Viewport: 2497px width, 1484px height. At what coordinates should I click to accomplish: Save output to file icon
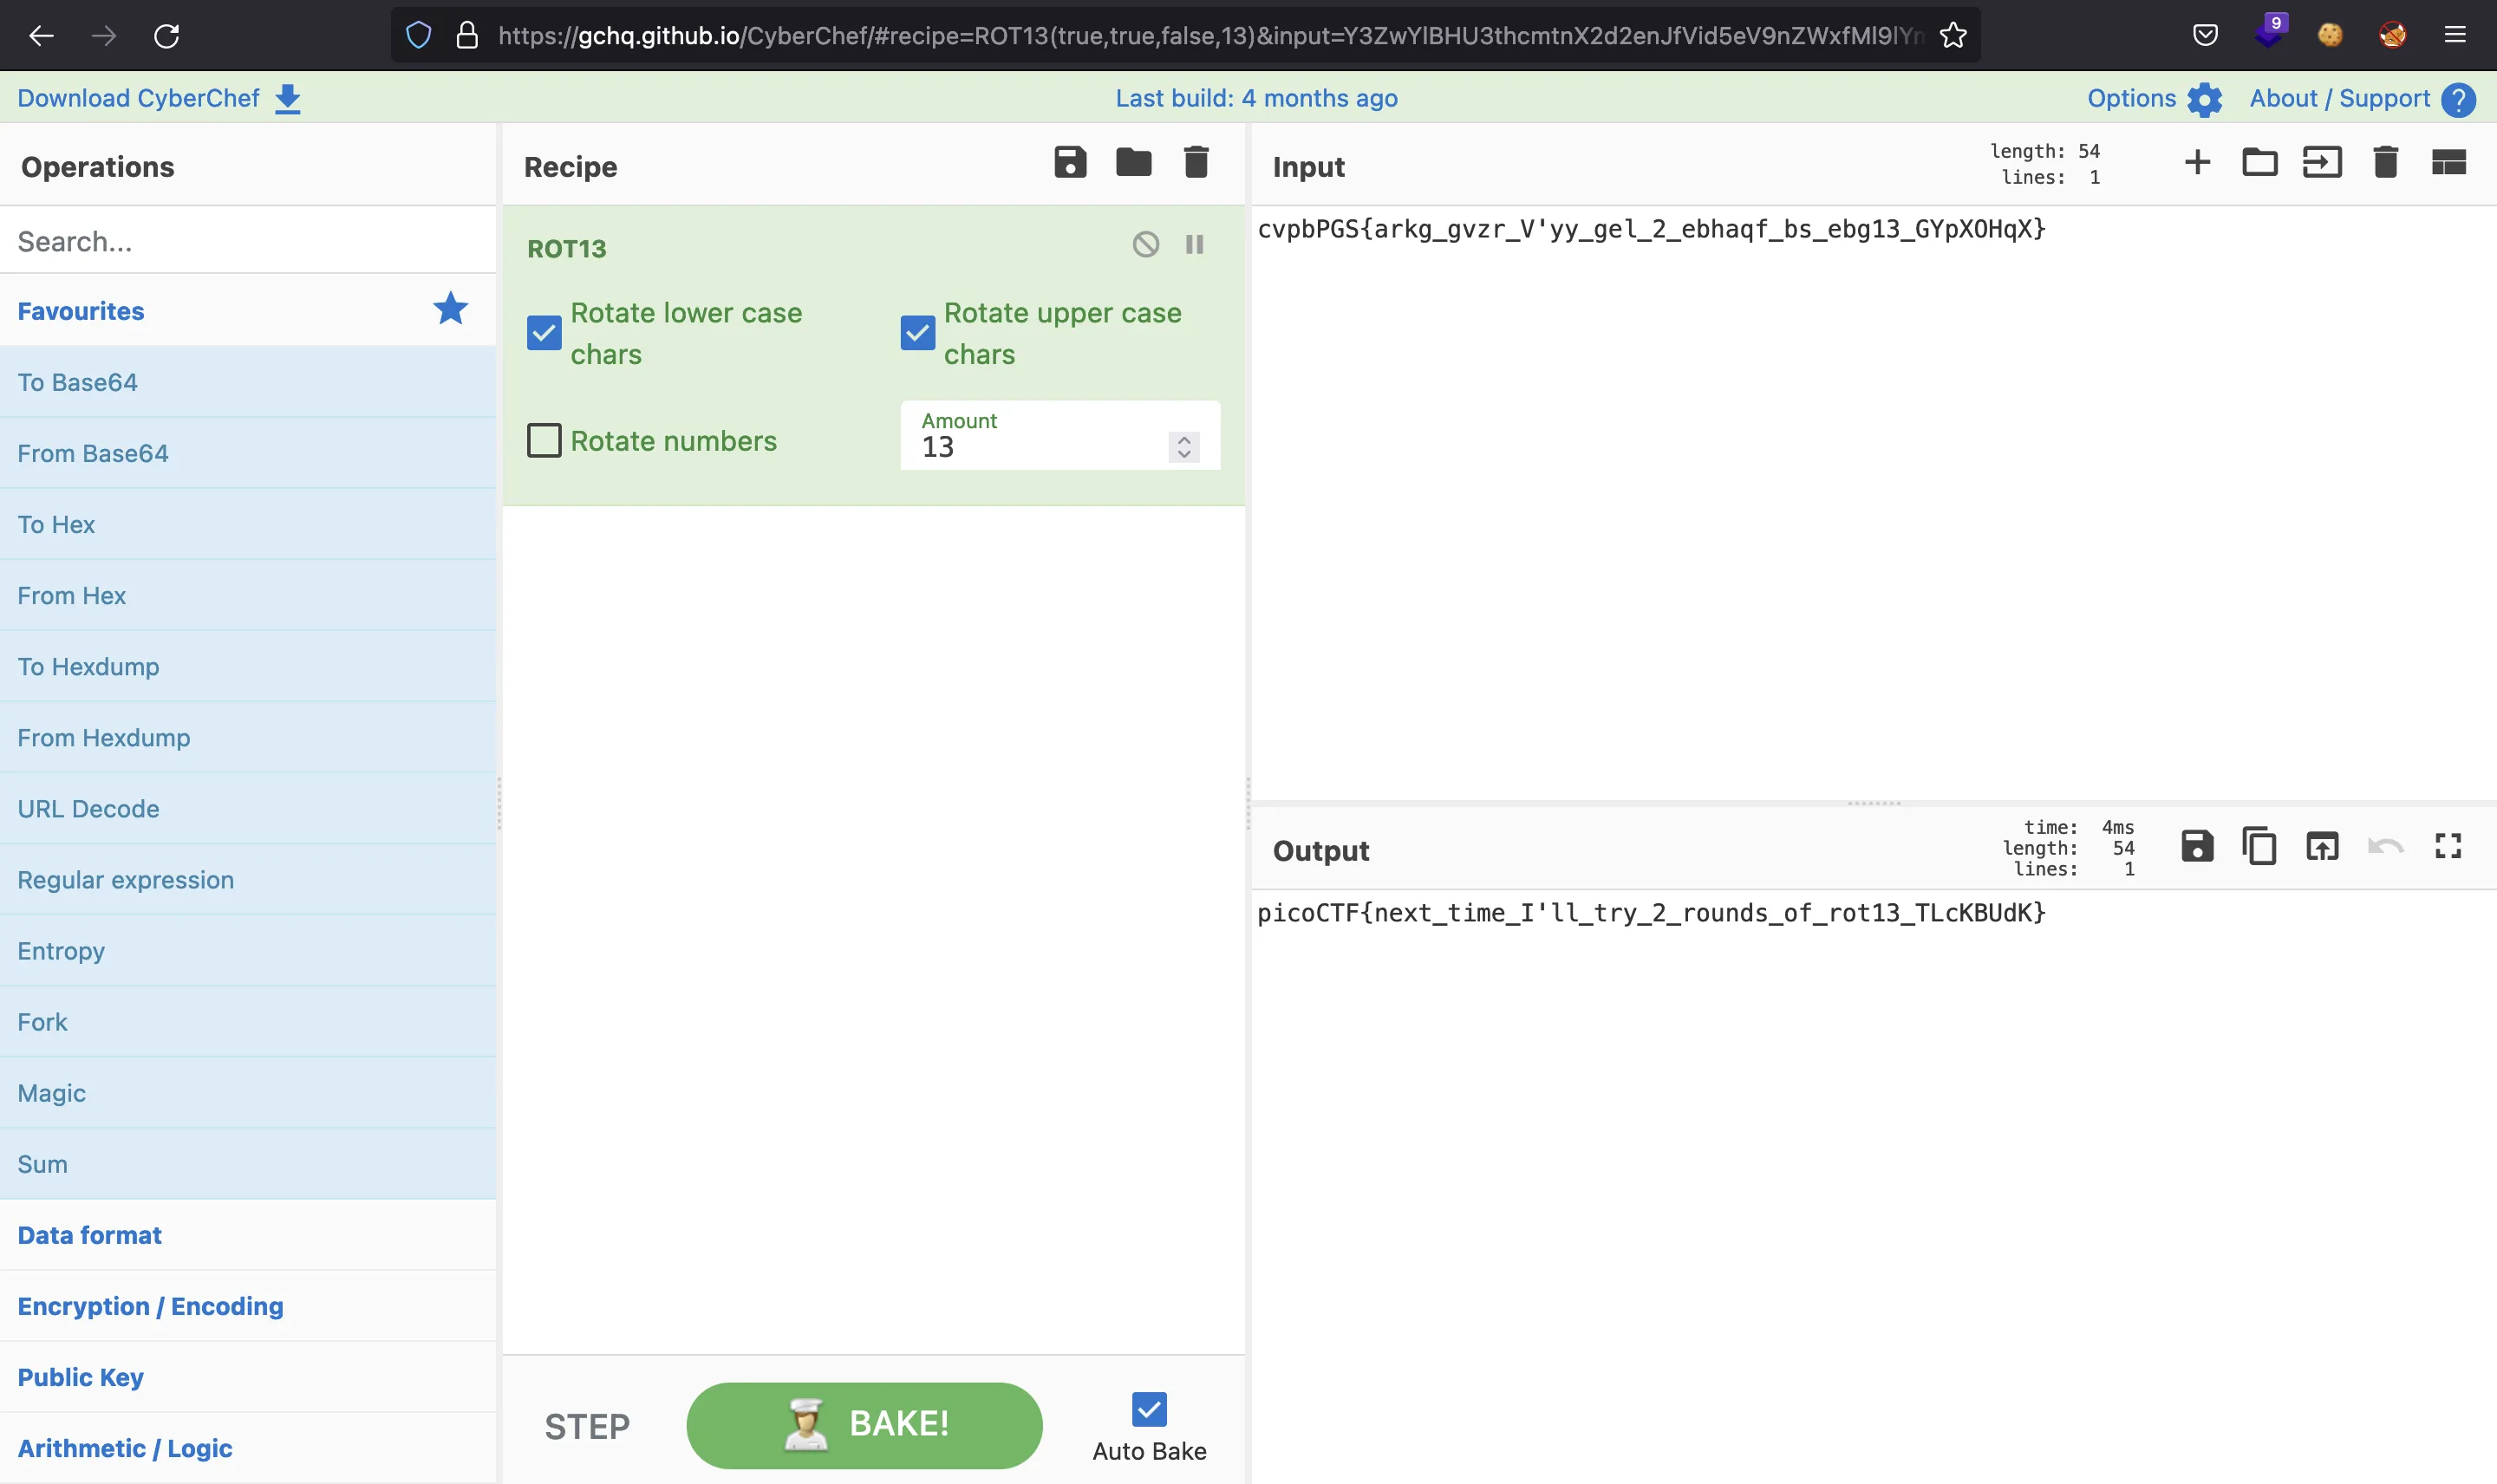point(2196,846)
